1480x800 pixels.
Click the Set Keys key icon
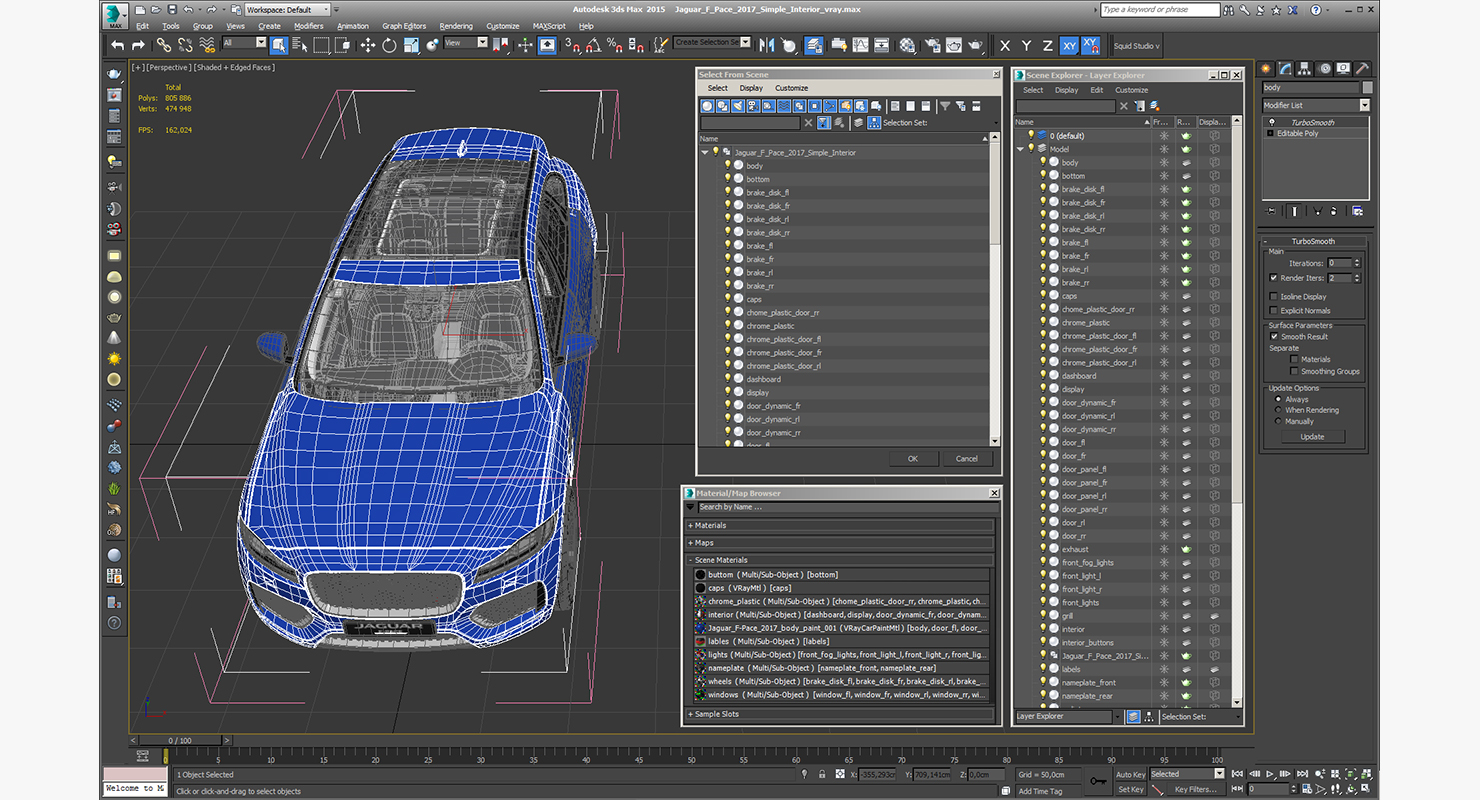(1098, 781)
